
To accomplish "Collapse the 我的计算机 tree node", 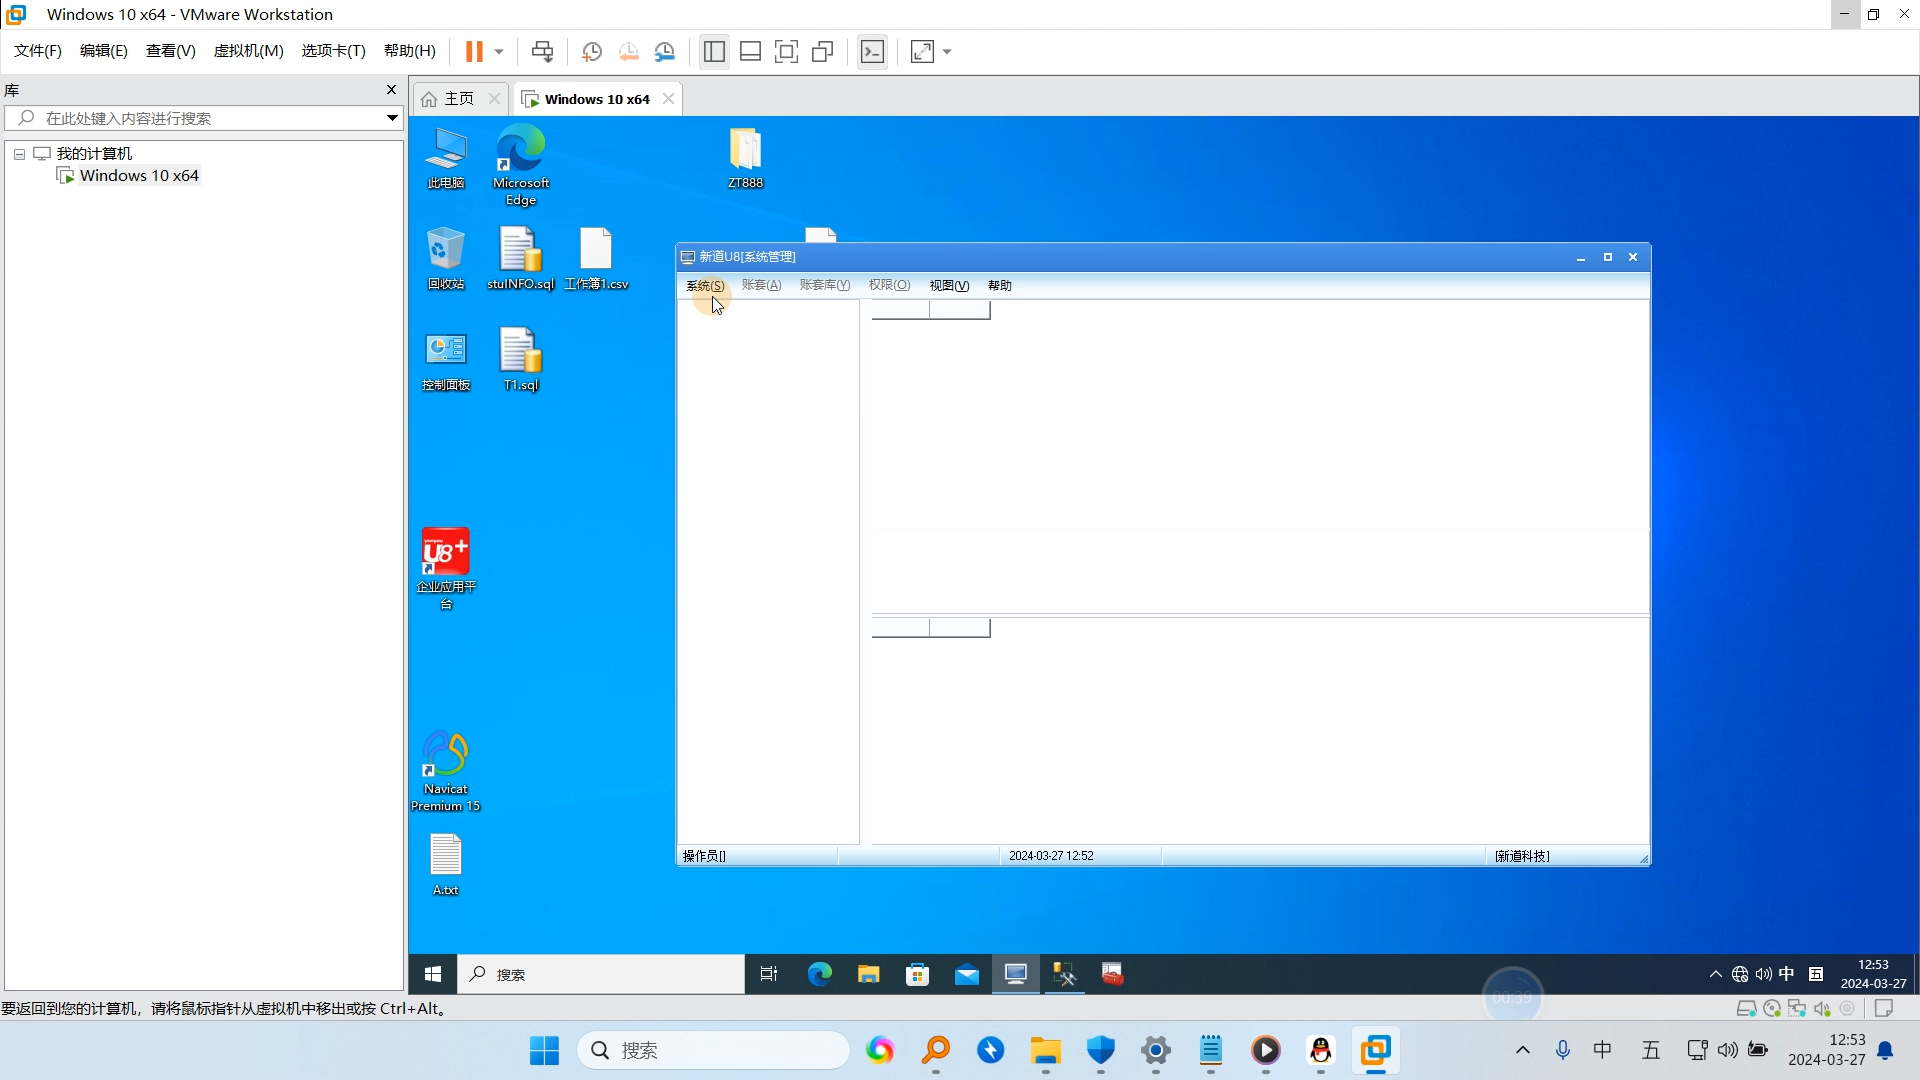I will pos(19,154).
